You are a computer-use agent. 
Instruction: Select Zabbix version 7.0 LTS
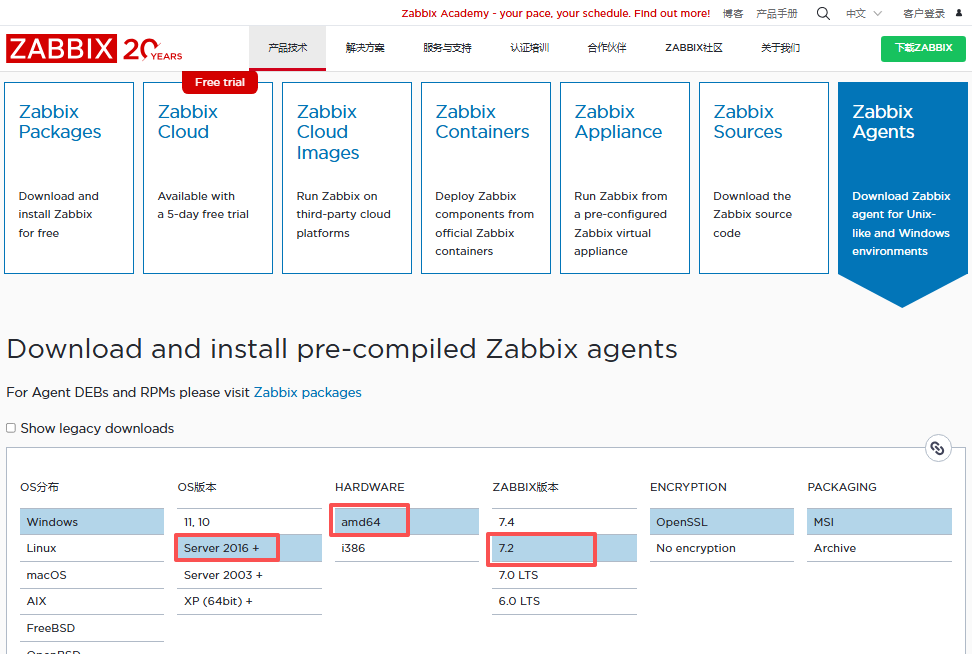pyautogui.click(x=519, y=575)
